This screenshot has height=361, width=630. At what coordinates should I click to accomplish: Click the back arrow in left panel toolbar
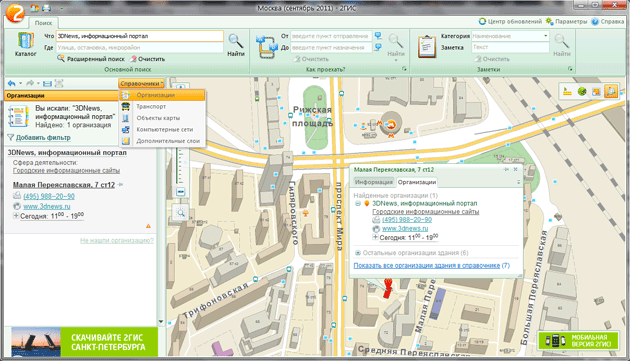[11, 83]
